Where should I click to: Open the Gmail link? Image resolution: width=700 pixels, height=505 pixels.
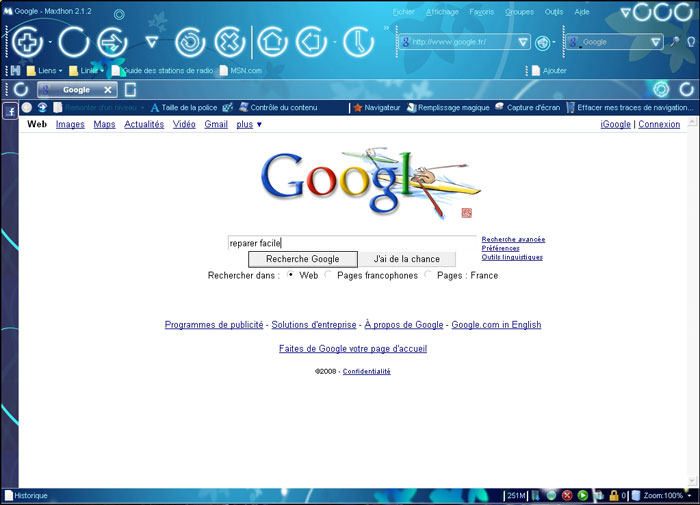click(x=216, y=125)
